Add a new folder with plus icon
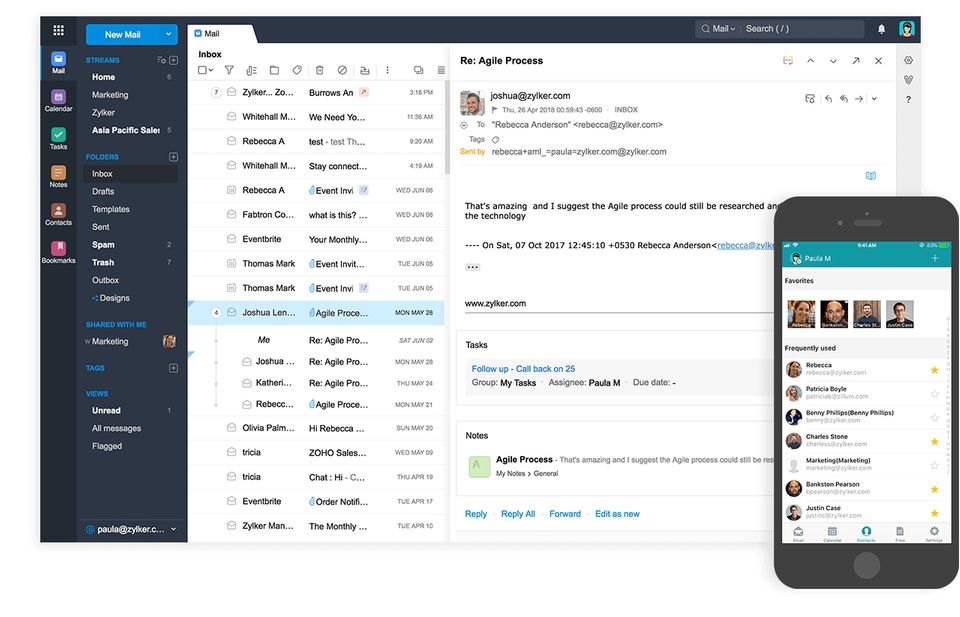 click(173, 157)
